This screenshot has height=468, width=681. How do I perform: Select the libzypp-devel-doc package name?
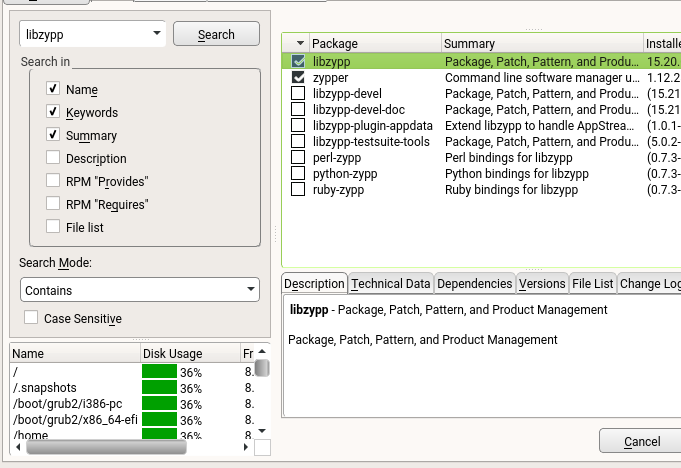pos(359,109)
